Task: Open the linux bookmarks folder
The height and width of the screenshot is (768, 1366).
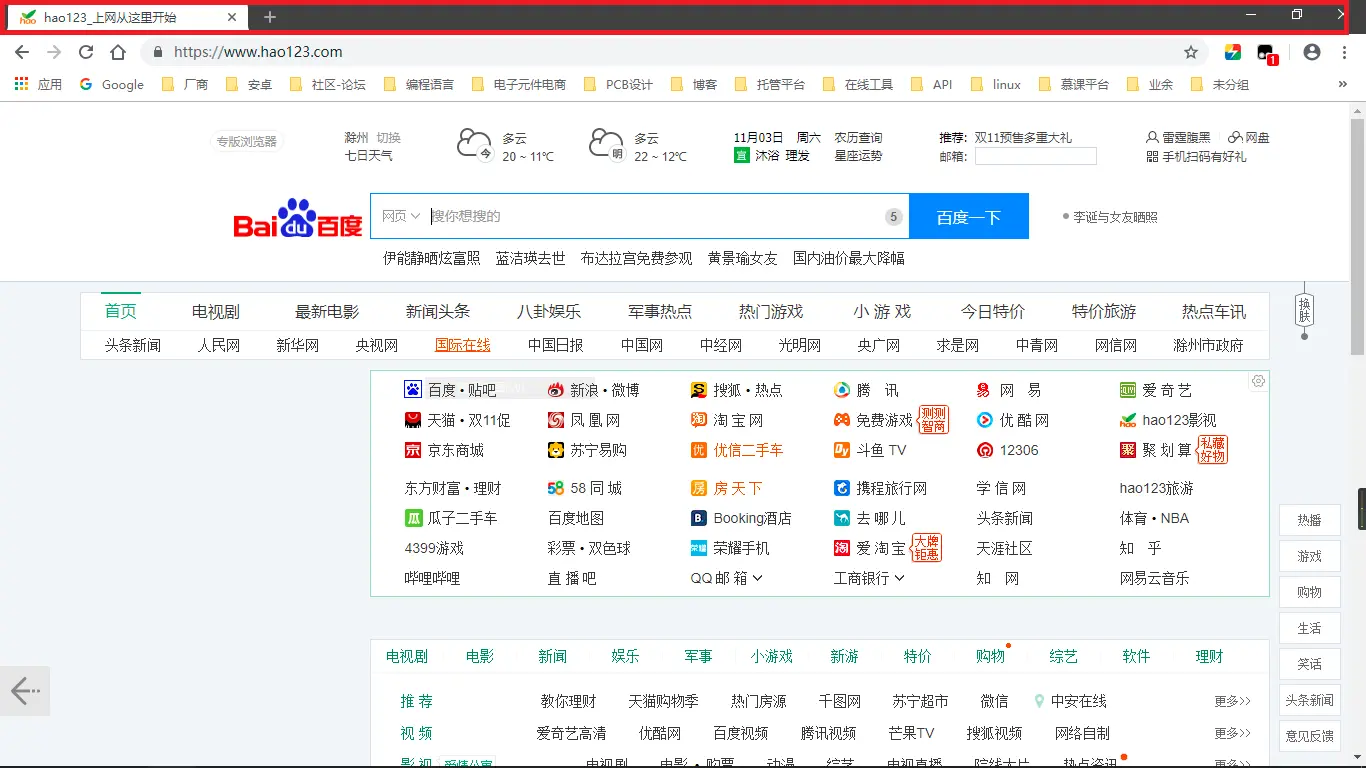Action: pyautogui.click(x=995, y=84)
